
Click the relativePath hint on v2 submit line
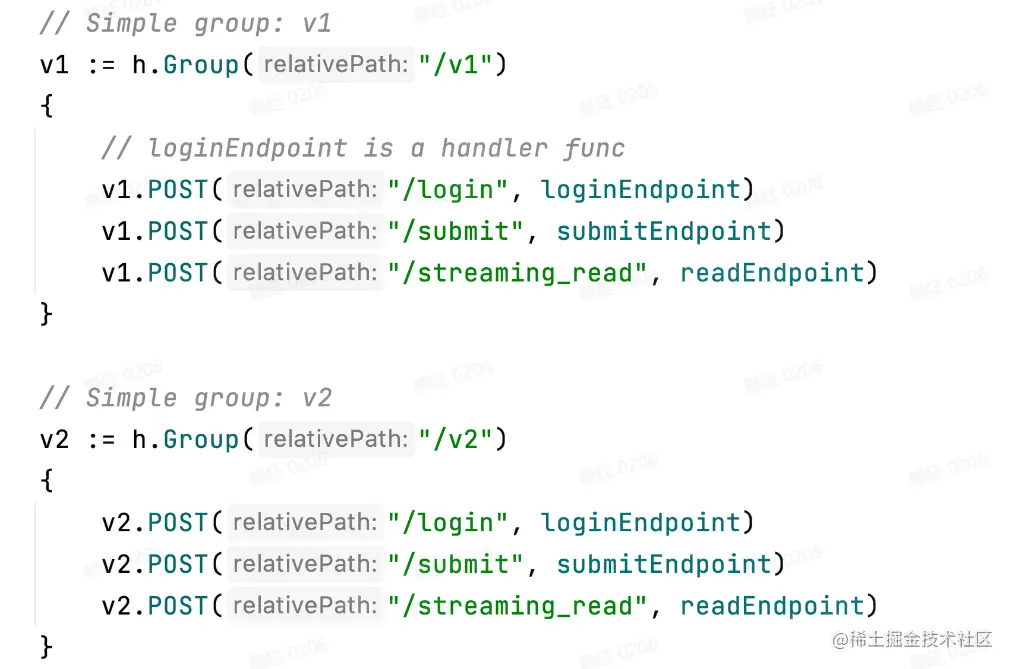(305, 564)
